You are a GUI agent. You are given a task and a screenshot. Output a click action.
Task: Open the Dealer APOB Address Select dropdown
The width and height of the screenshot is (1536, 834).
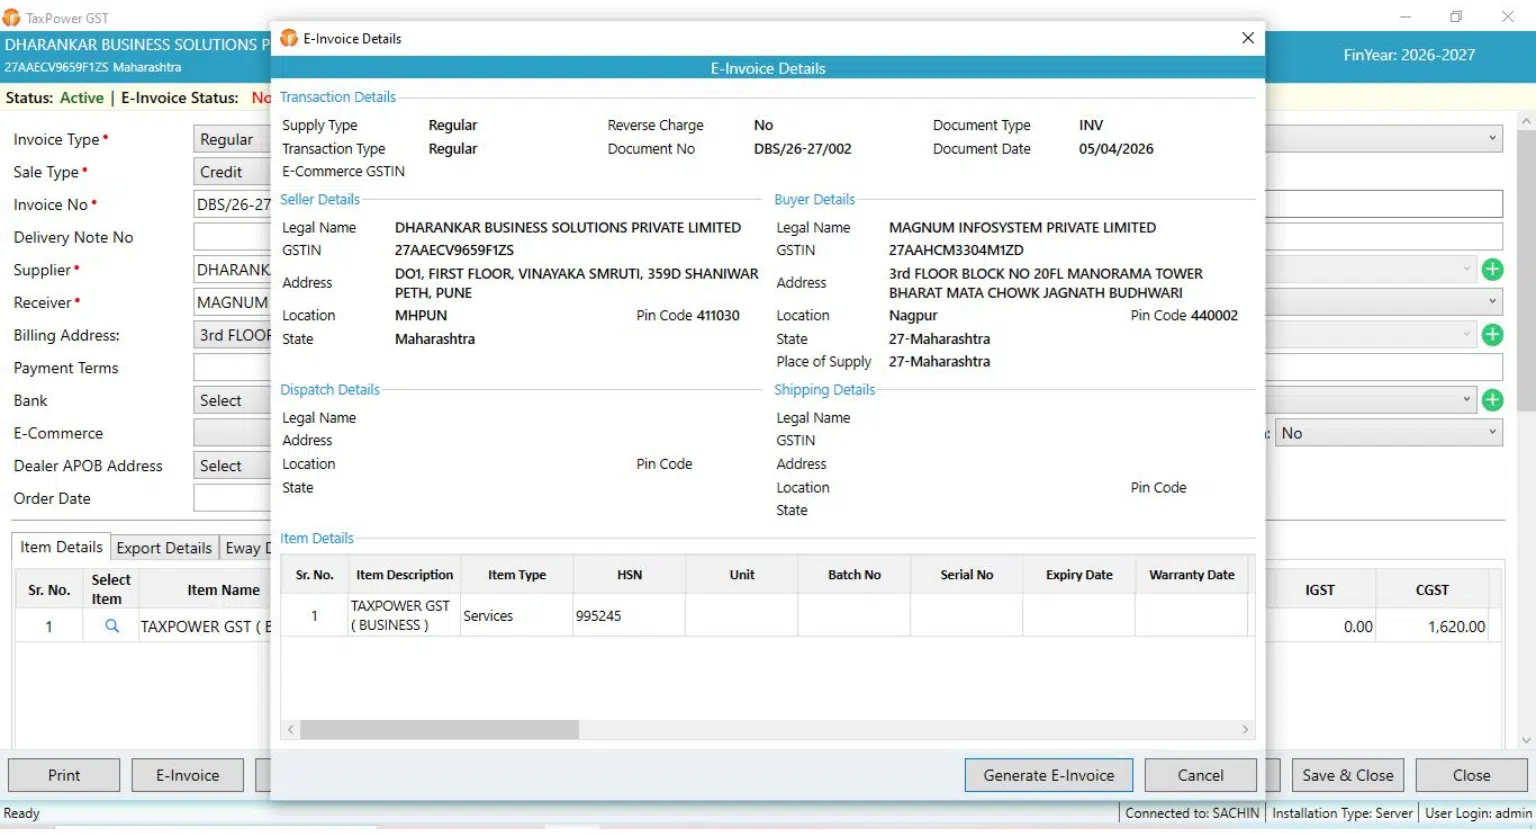tap(232, 466)
